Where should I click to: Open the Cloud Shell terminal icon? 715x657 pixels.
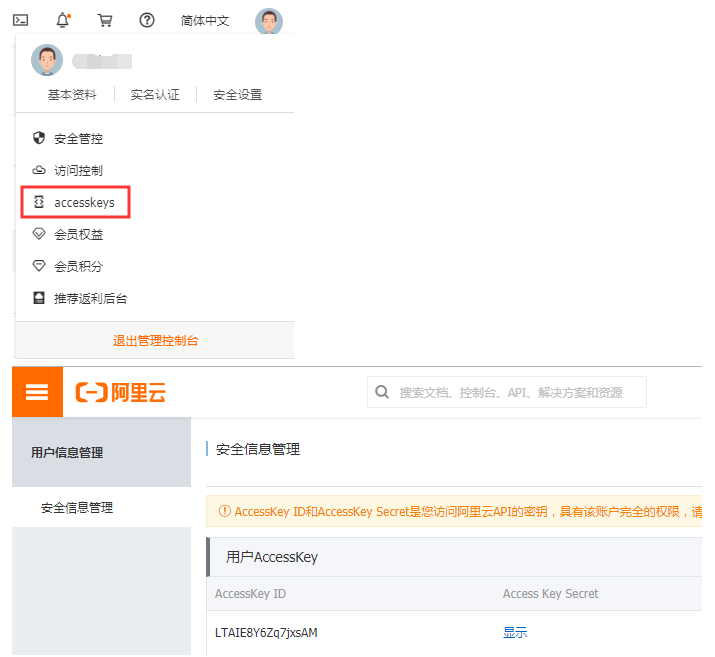tap(21, 20)
